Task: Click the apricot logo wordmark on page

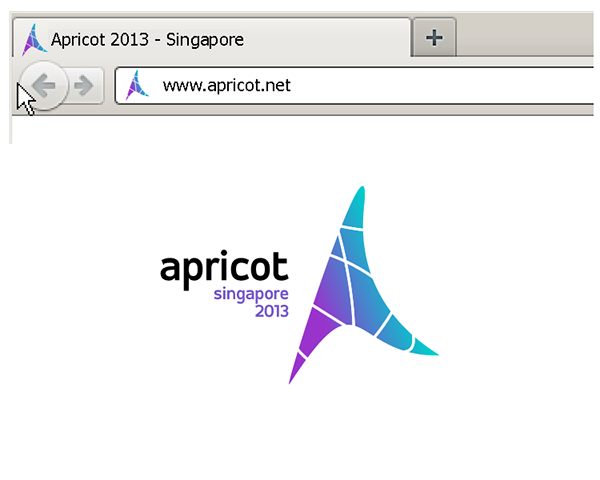Action: click(x=224, y=269)
